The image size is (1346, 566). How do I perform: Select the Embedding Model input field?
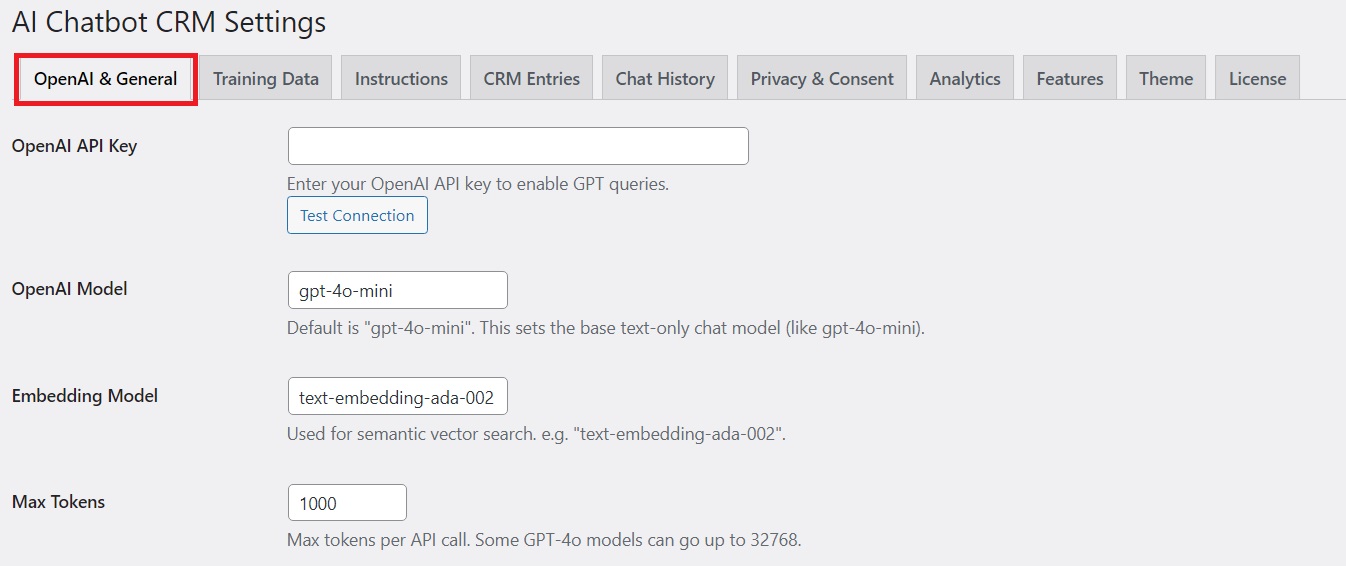pyautogui.click(x=397, y=397)
